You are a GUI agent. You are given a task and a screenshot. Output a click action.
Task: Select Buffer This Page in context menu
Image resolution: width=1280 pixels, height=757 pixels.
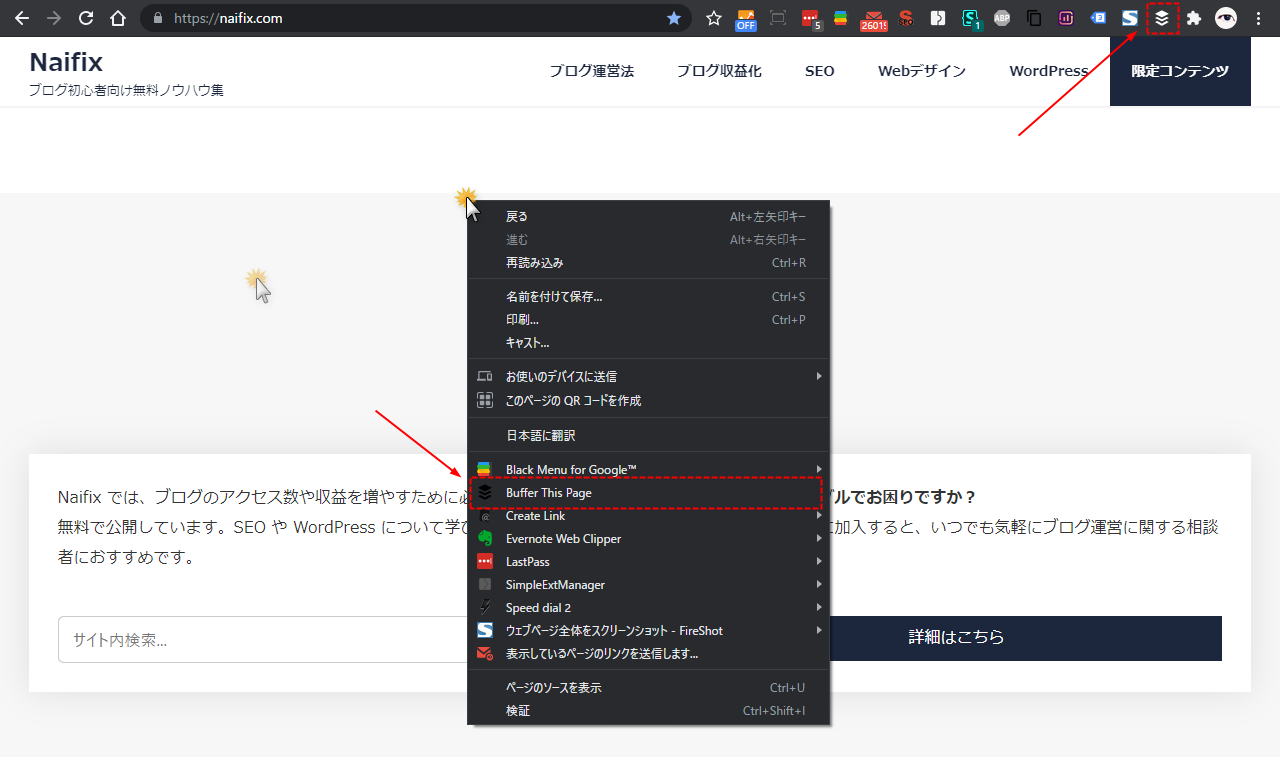pyautogui.click(x=649, y=493)
